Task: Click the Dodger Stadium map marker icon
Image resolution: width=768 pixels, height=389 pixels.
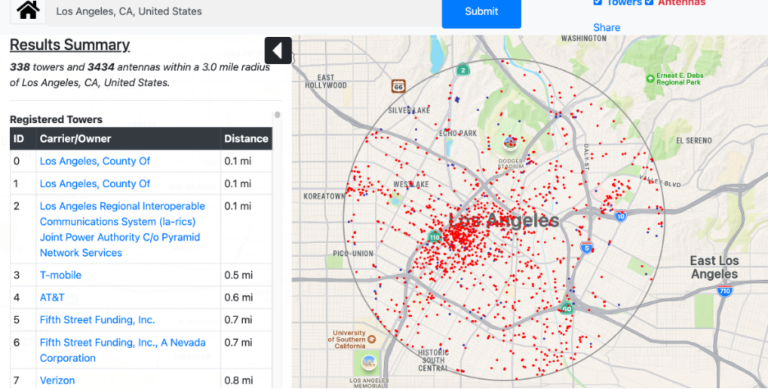Action: [510, 143]
